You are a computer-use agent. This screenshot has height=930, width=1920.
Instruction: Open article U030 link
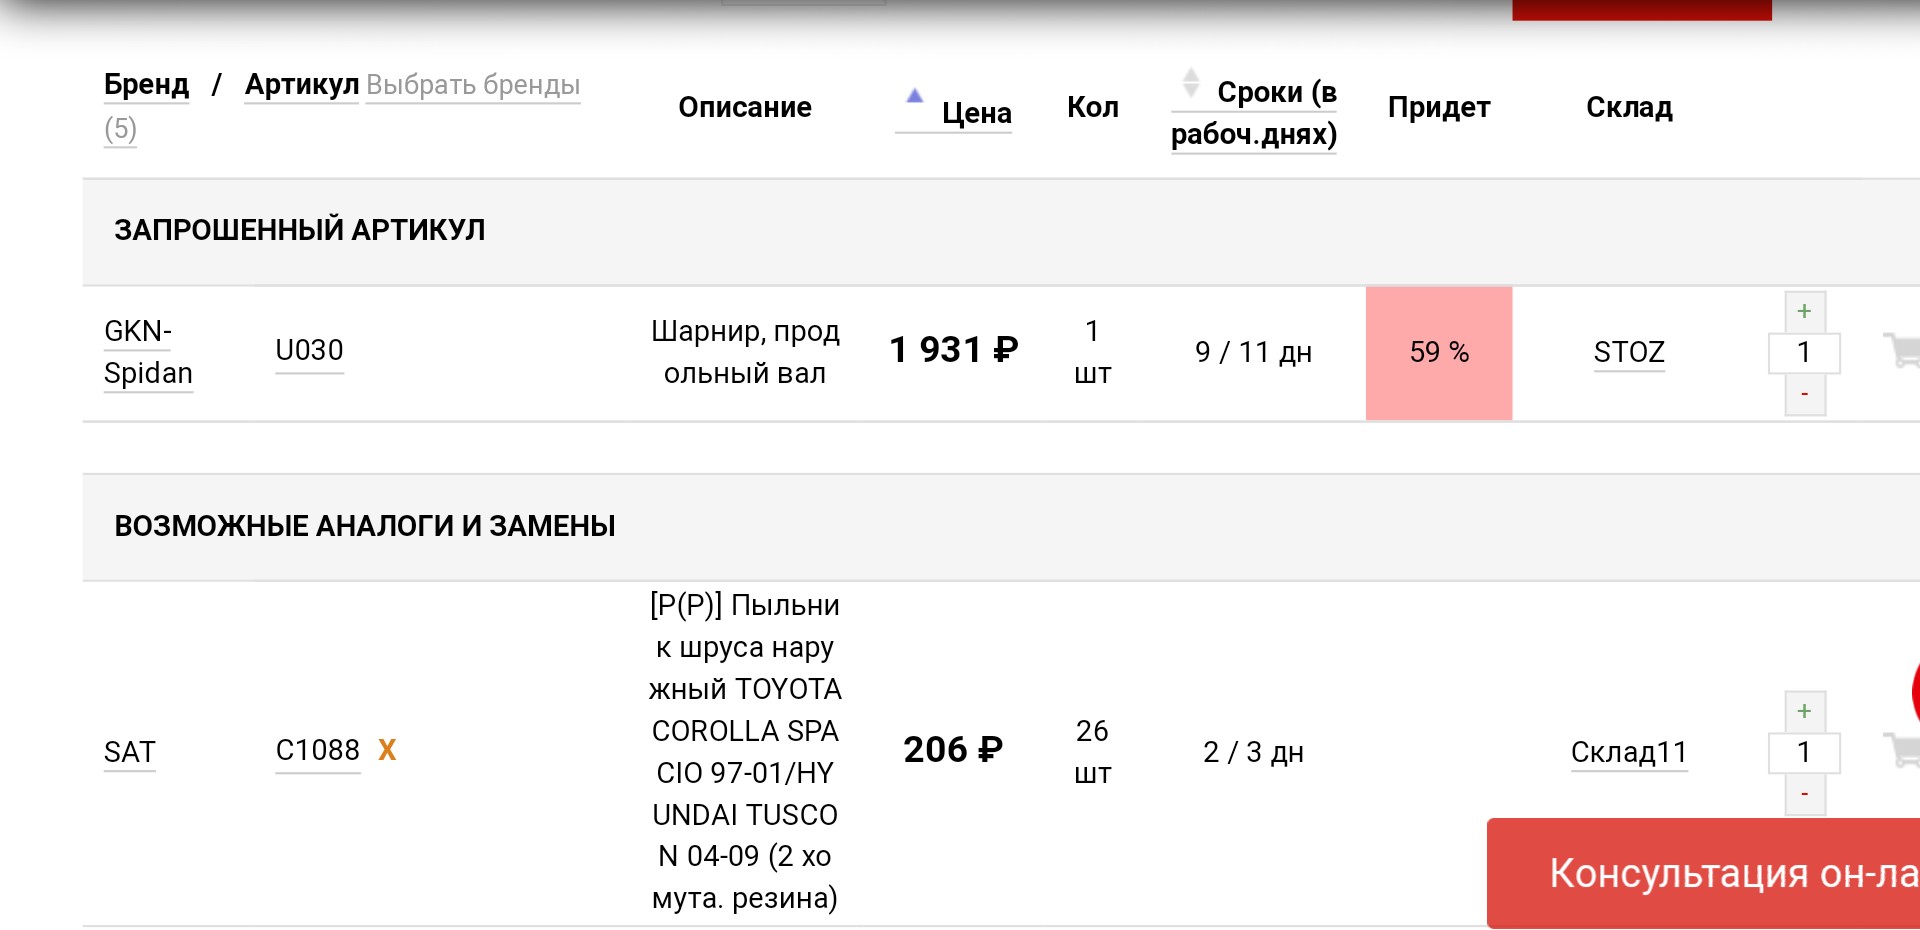309,350
